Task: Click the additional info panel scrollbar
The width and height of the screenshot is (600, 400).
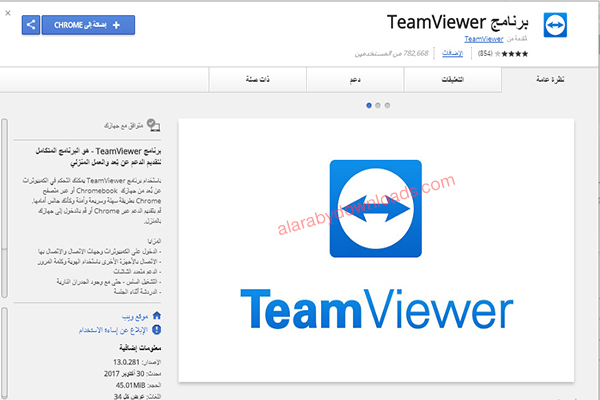Action: click(x=5, y=353)
